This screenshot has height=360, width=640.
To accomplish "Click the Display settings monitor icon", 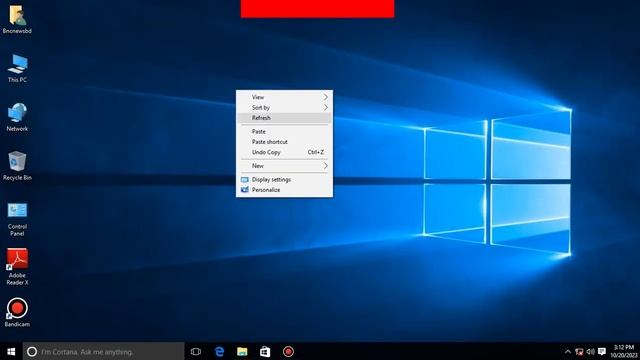I will click(244, 180).
